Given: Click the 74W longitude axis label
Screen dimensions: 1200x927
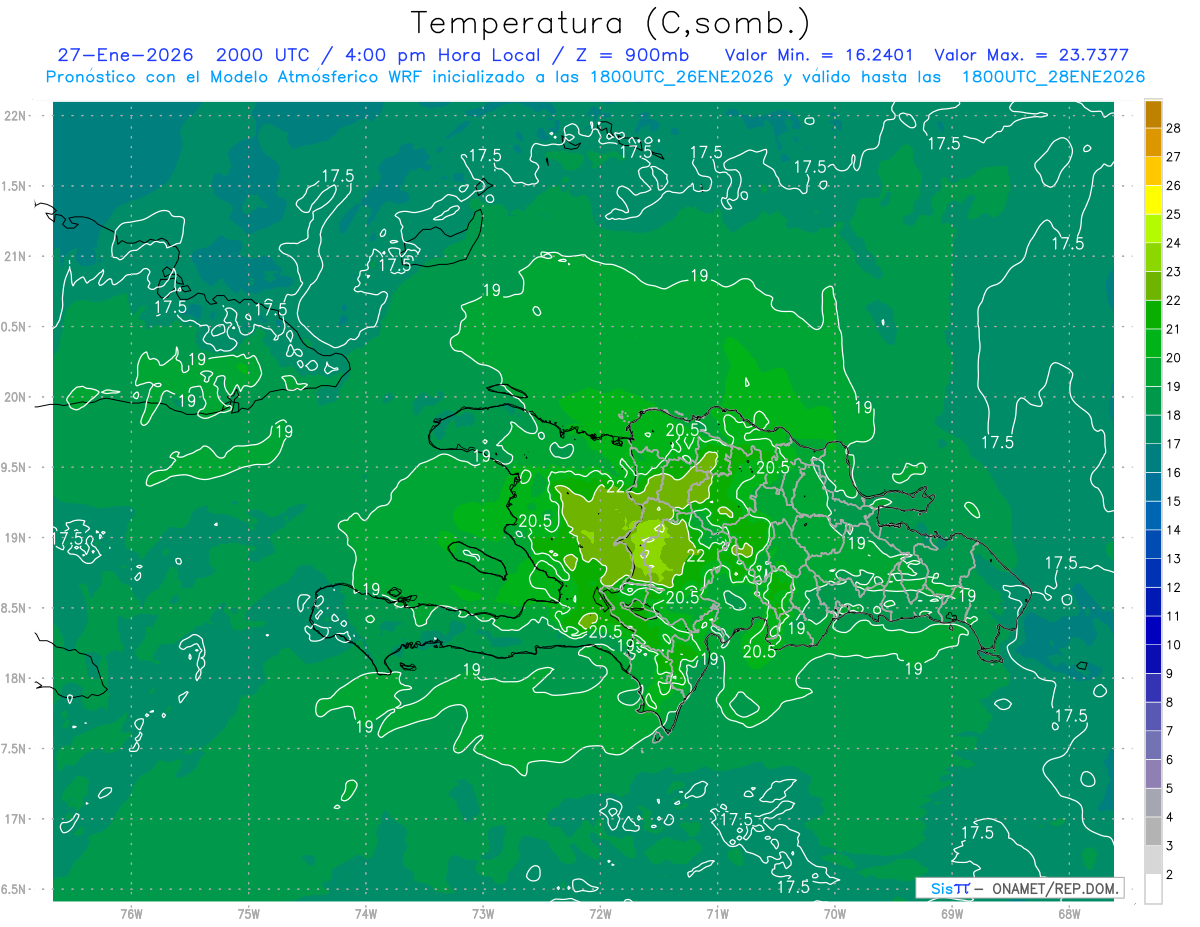Looking at the screenshot, I should click(x=365, y=913).
